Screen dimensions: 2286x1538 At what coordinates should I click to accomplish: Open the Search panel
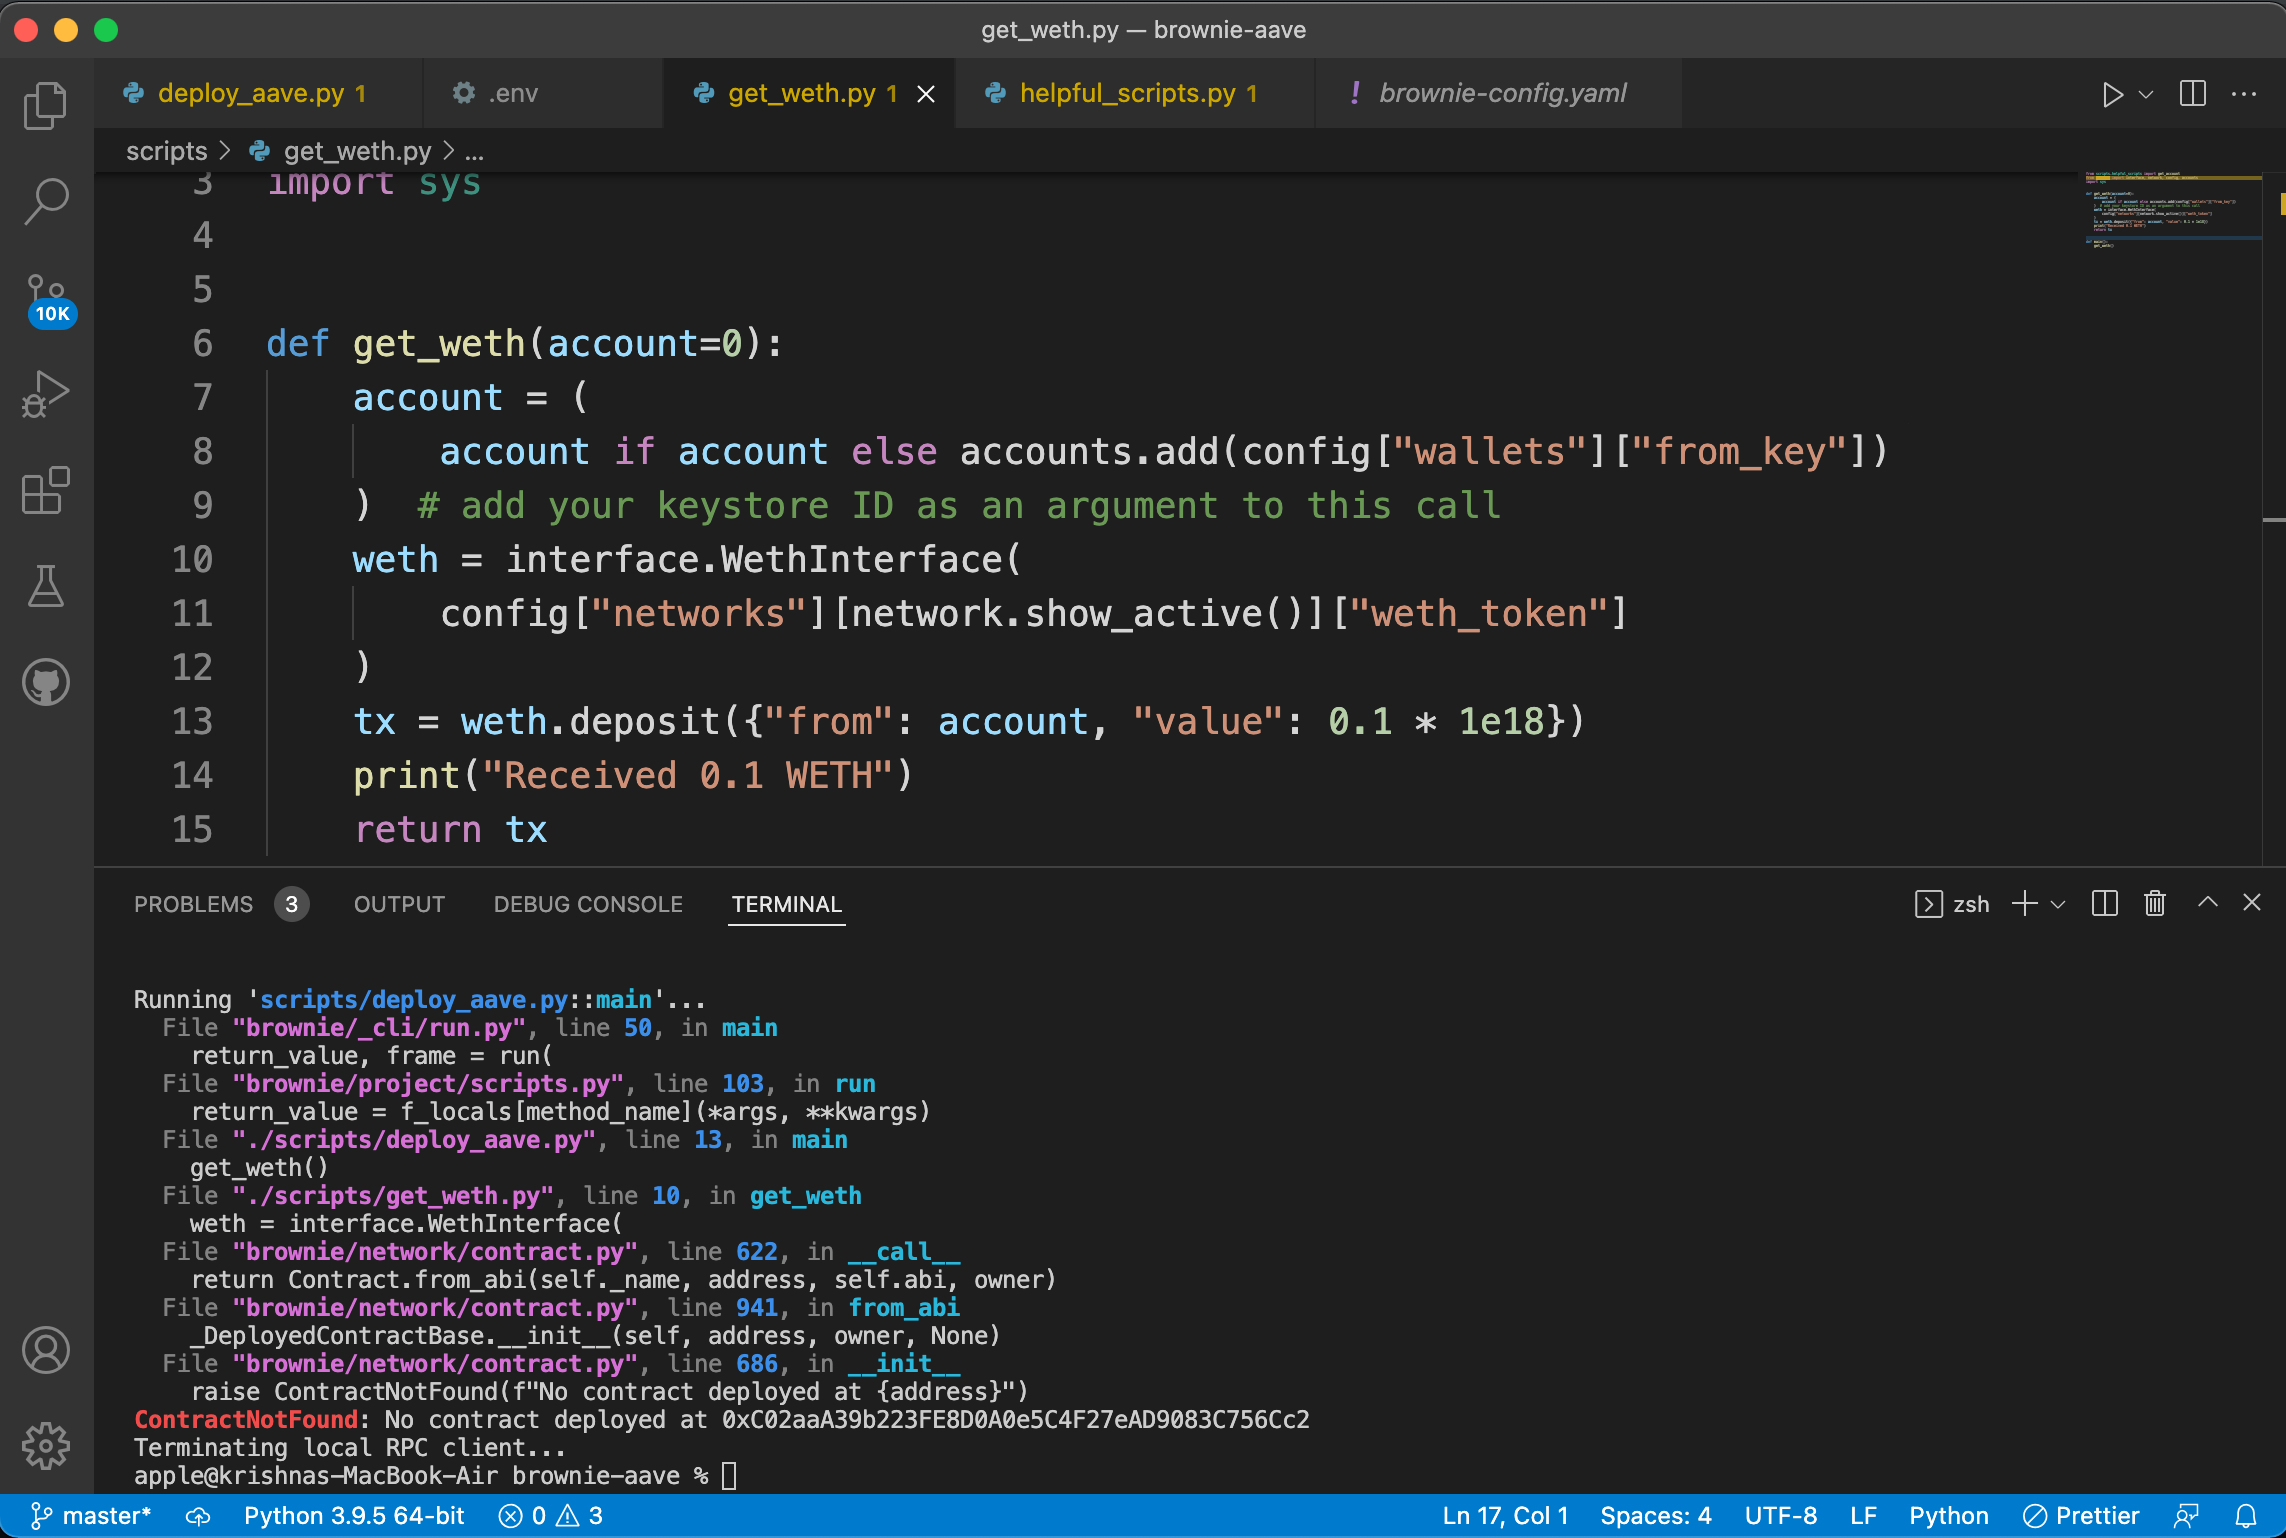[45, 200]
